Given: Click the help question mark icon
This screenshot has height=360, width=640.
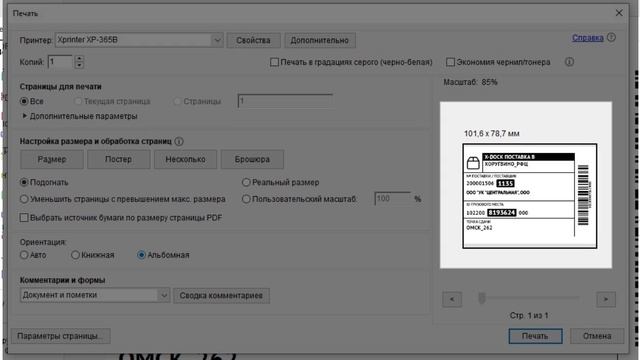Looking at the screenshot, I should click(611, 38).
